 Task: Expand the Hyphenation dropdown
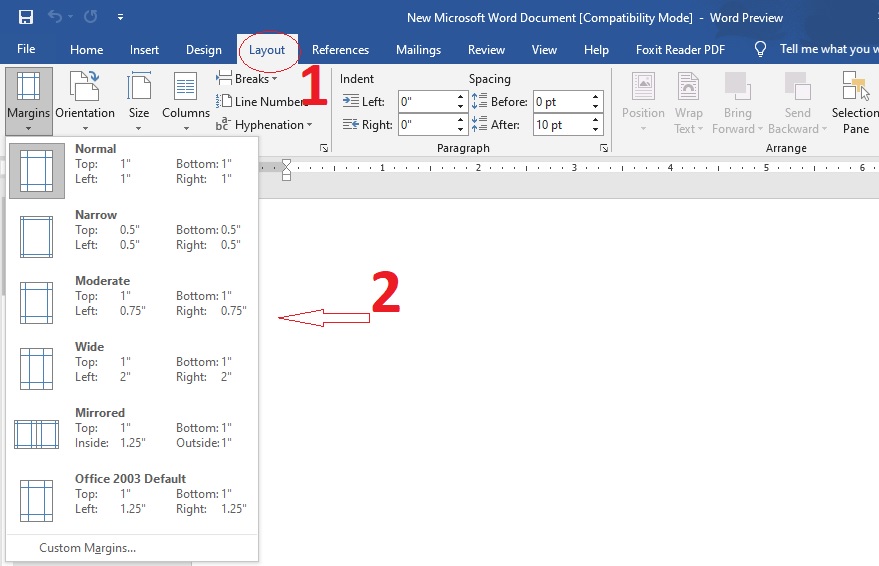click(x=266, y=125)
